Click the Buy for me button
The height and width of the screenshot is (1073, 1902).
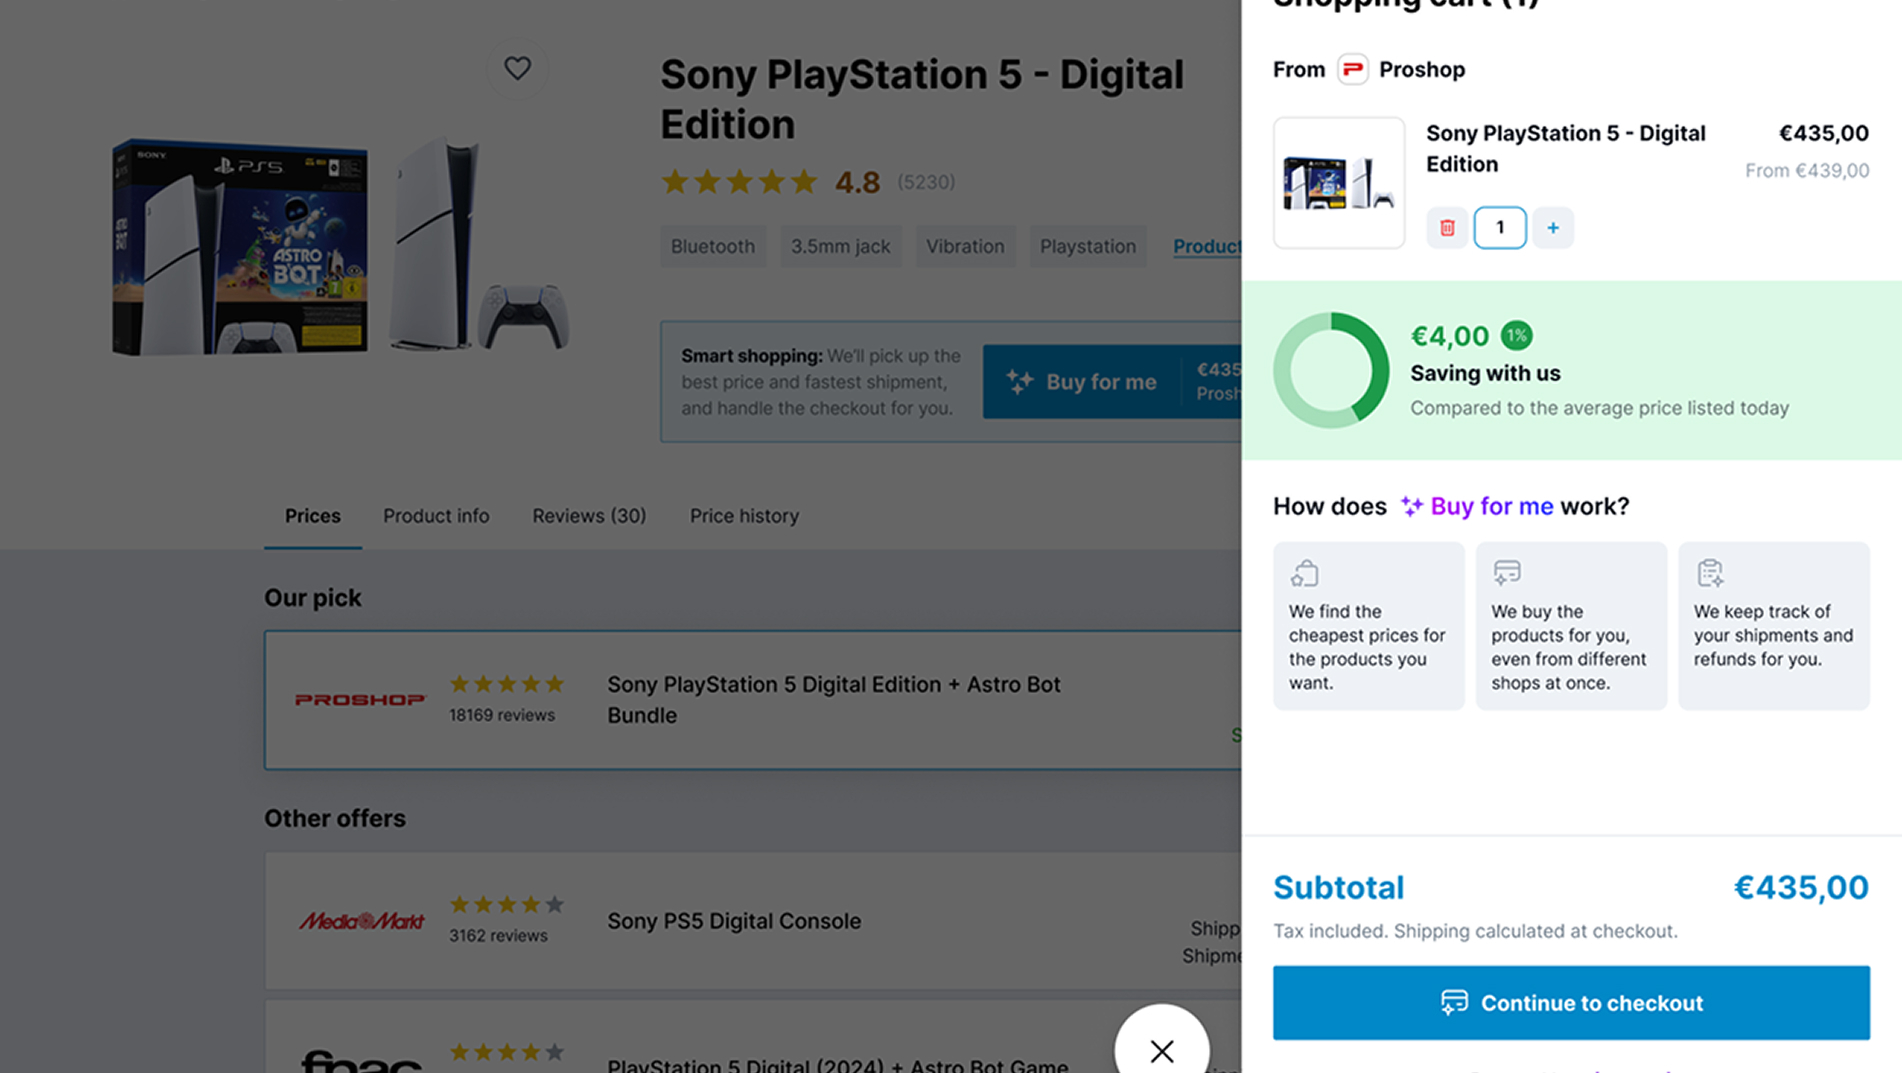(x=1082, y=382)
